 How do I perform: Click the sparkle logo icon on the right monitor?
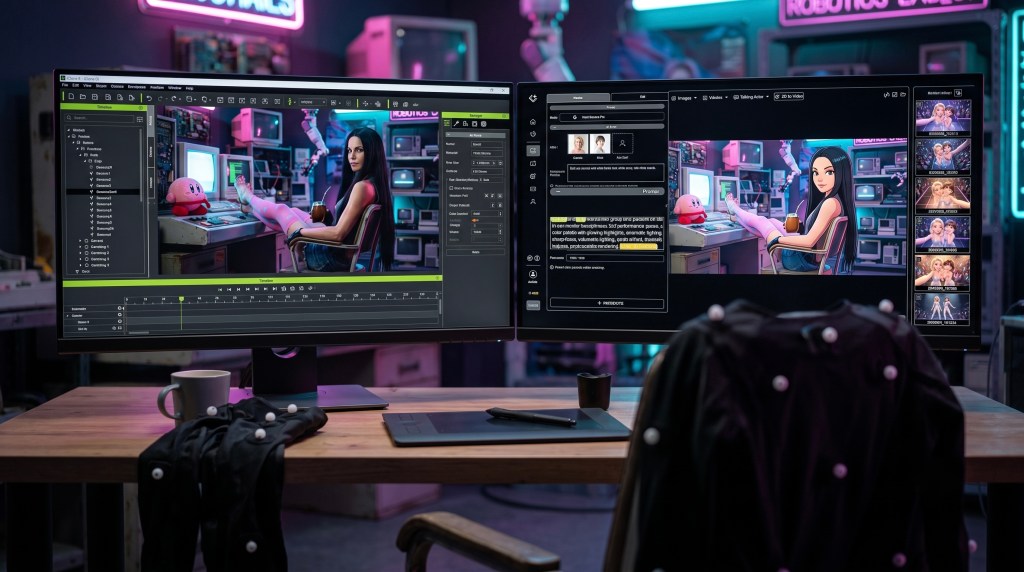point(533,98)
